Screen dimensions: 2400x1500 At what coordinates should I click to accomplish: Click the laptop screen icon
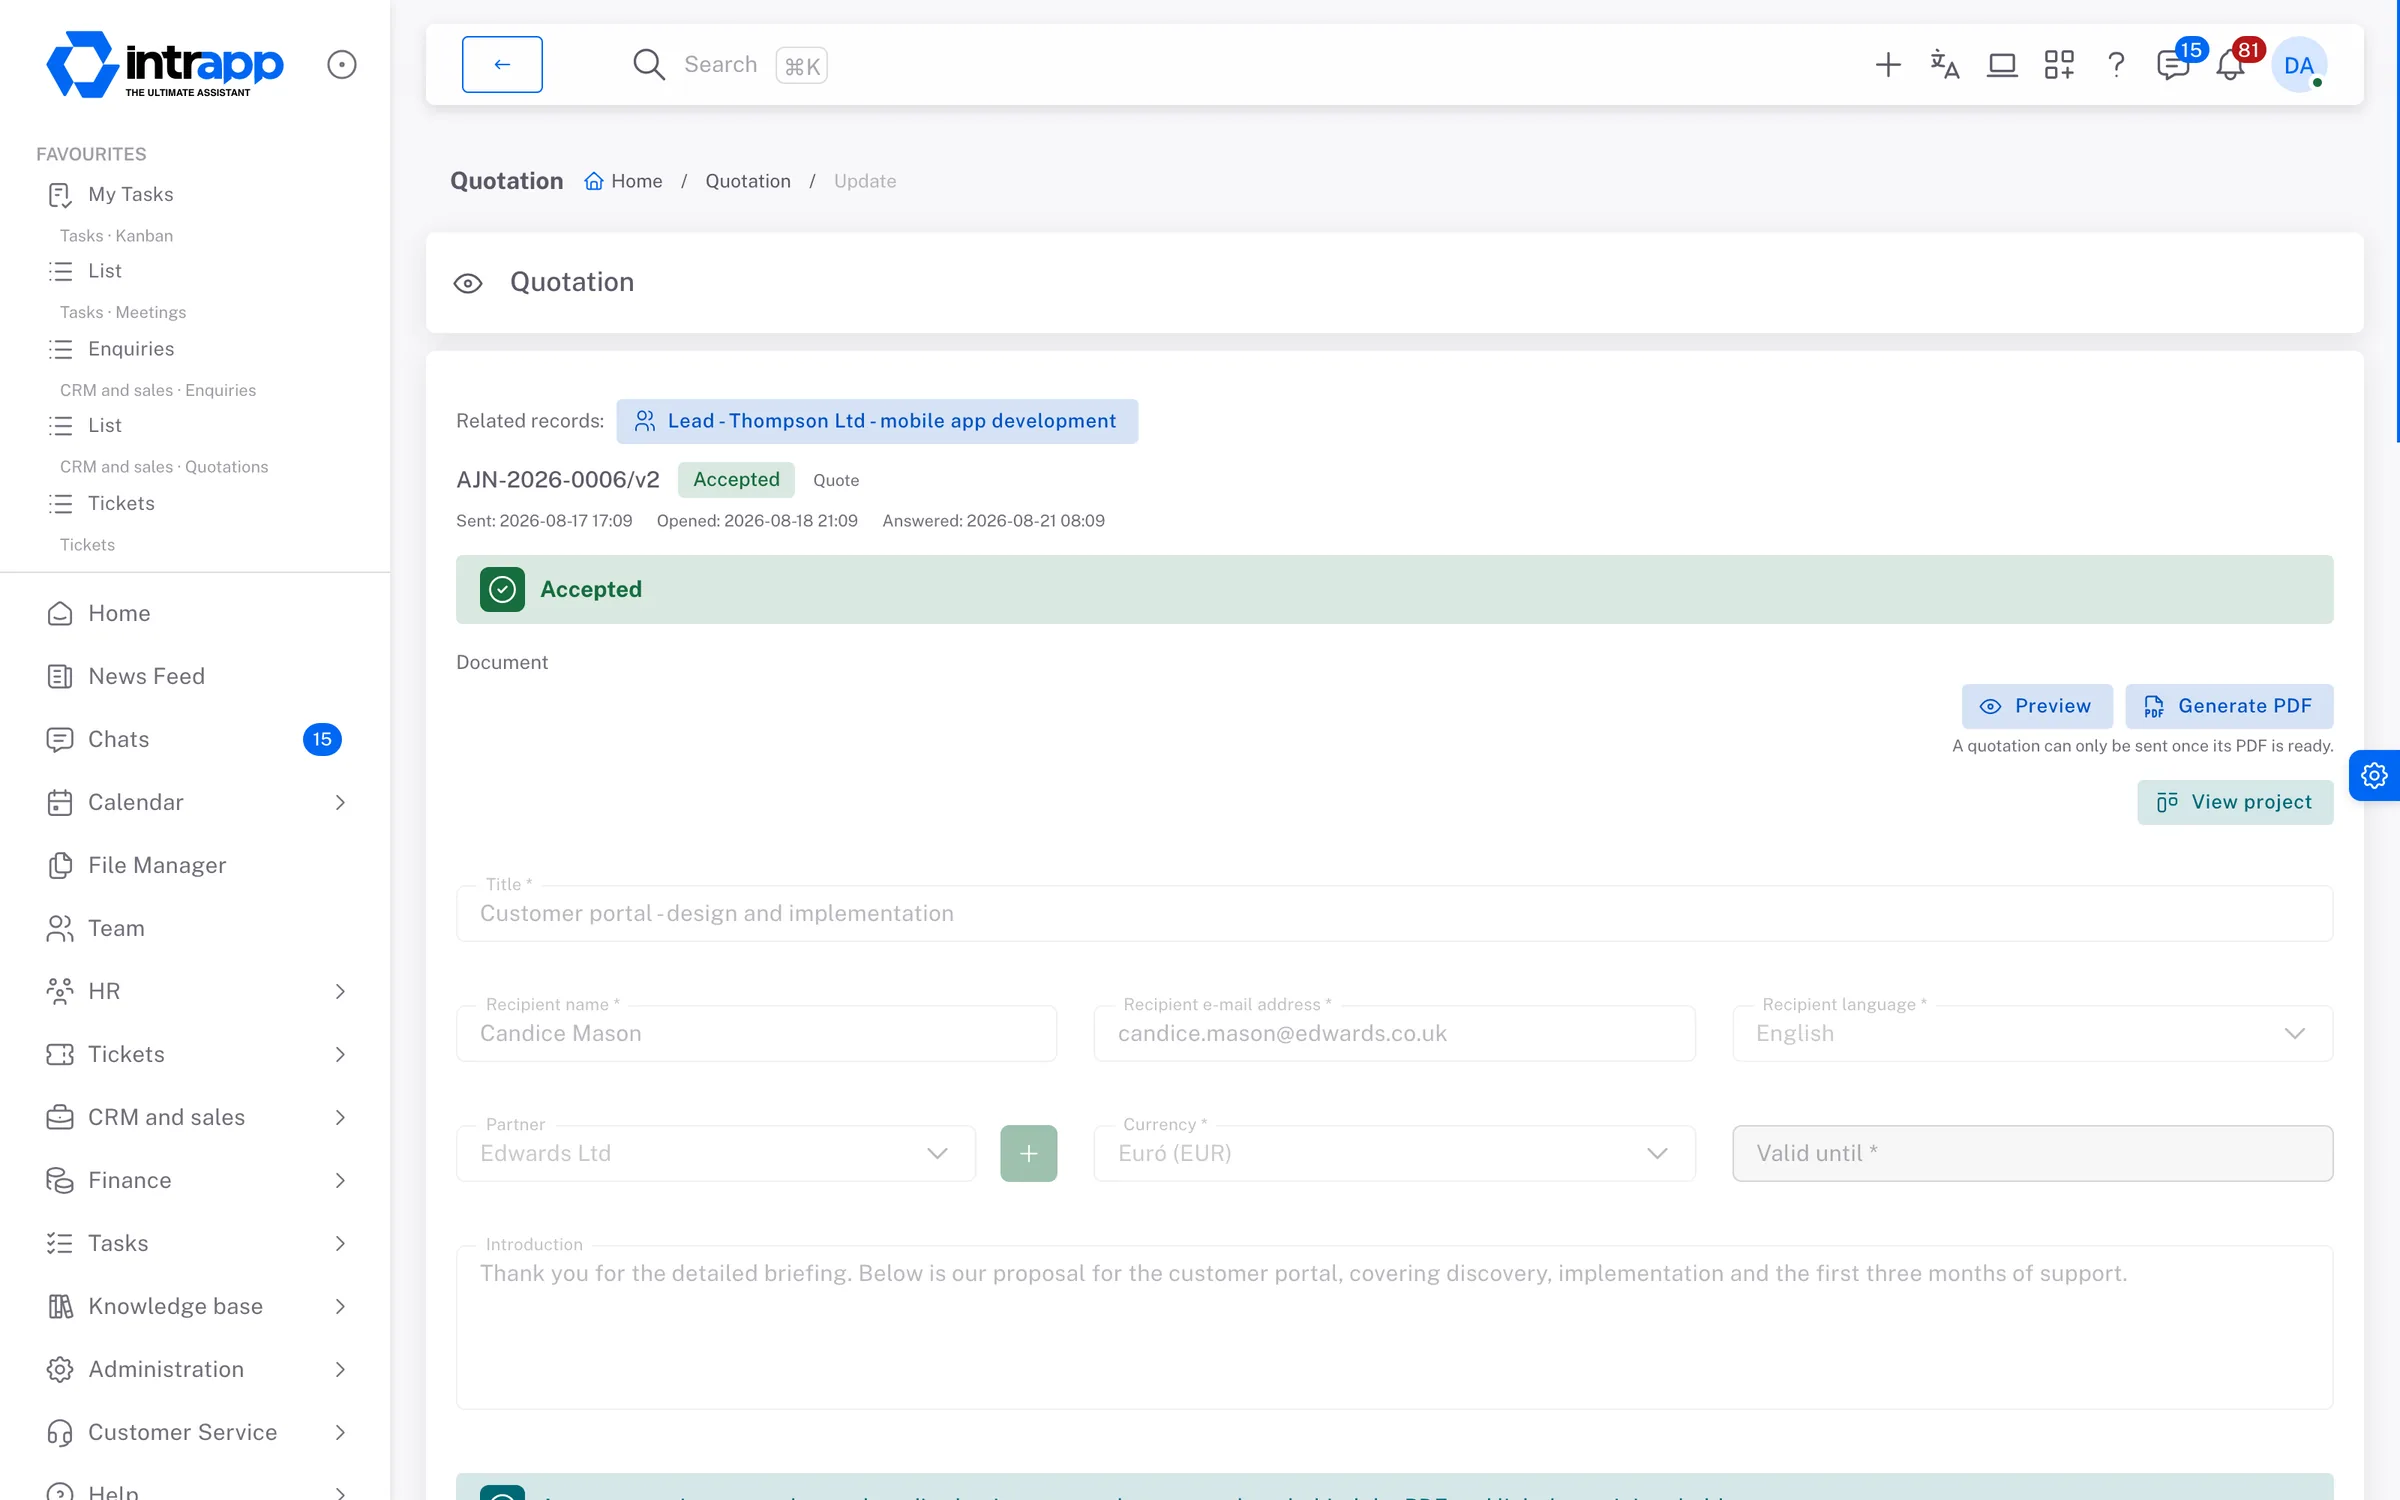pos(2002,65)
